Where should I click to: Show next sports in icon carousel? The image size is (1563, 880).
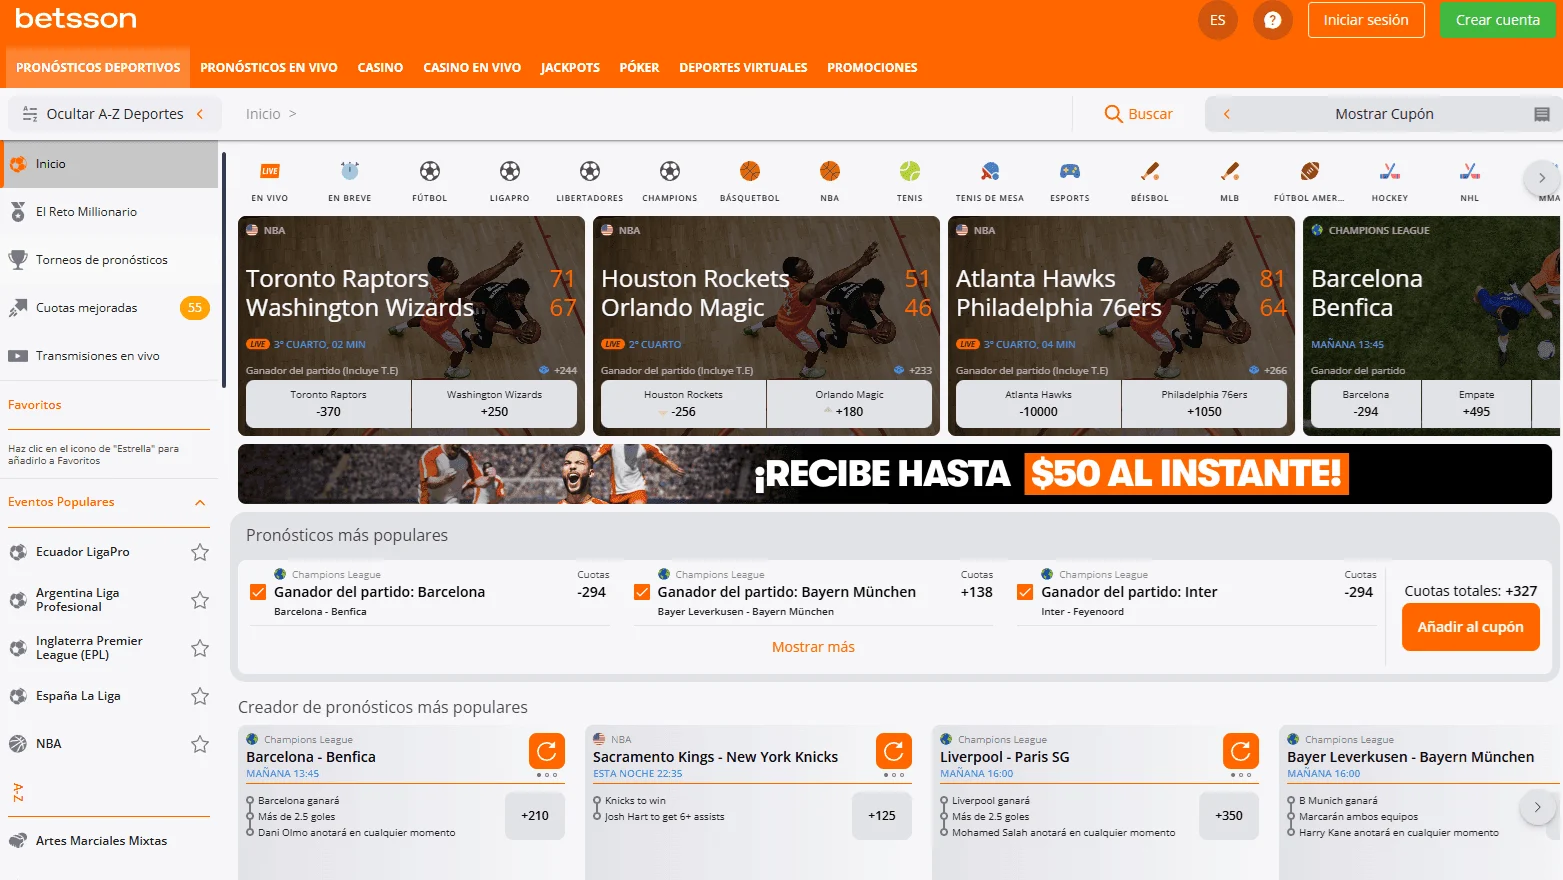click(x=1542, y=178)
